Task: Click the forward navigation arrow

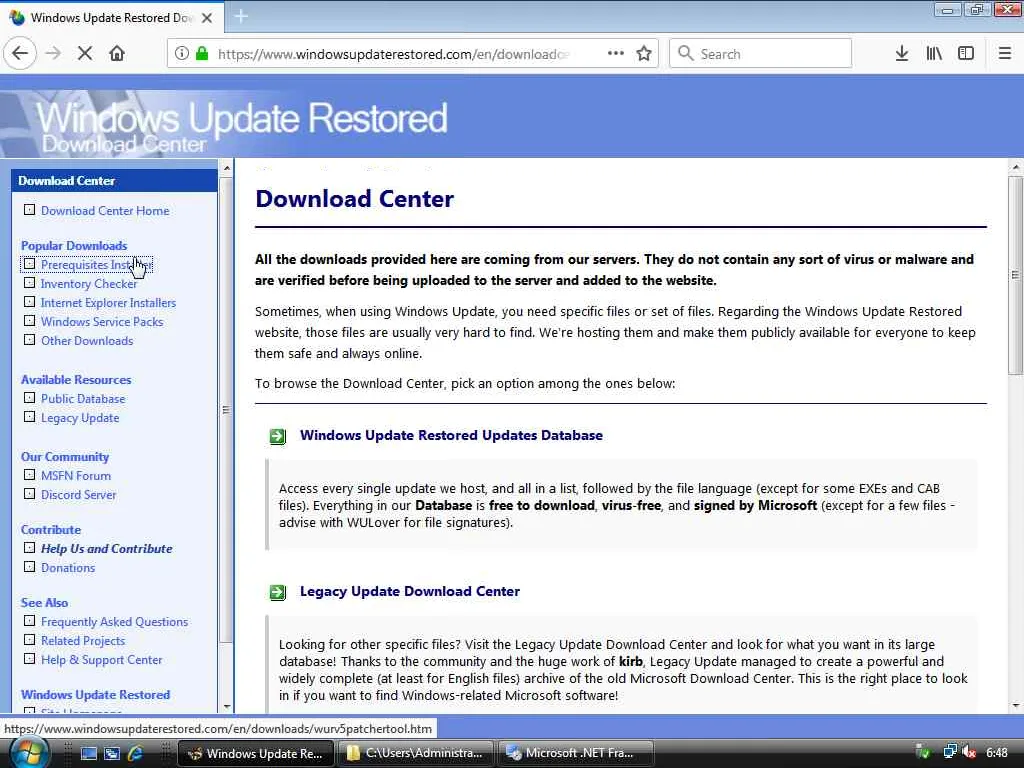Action: (x=54, y=54)
